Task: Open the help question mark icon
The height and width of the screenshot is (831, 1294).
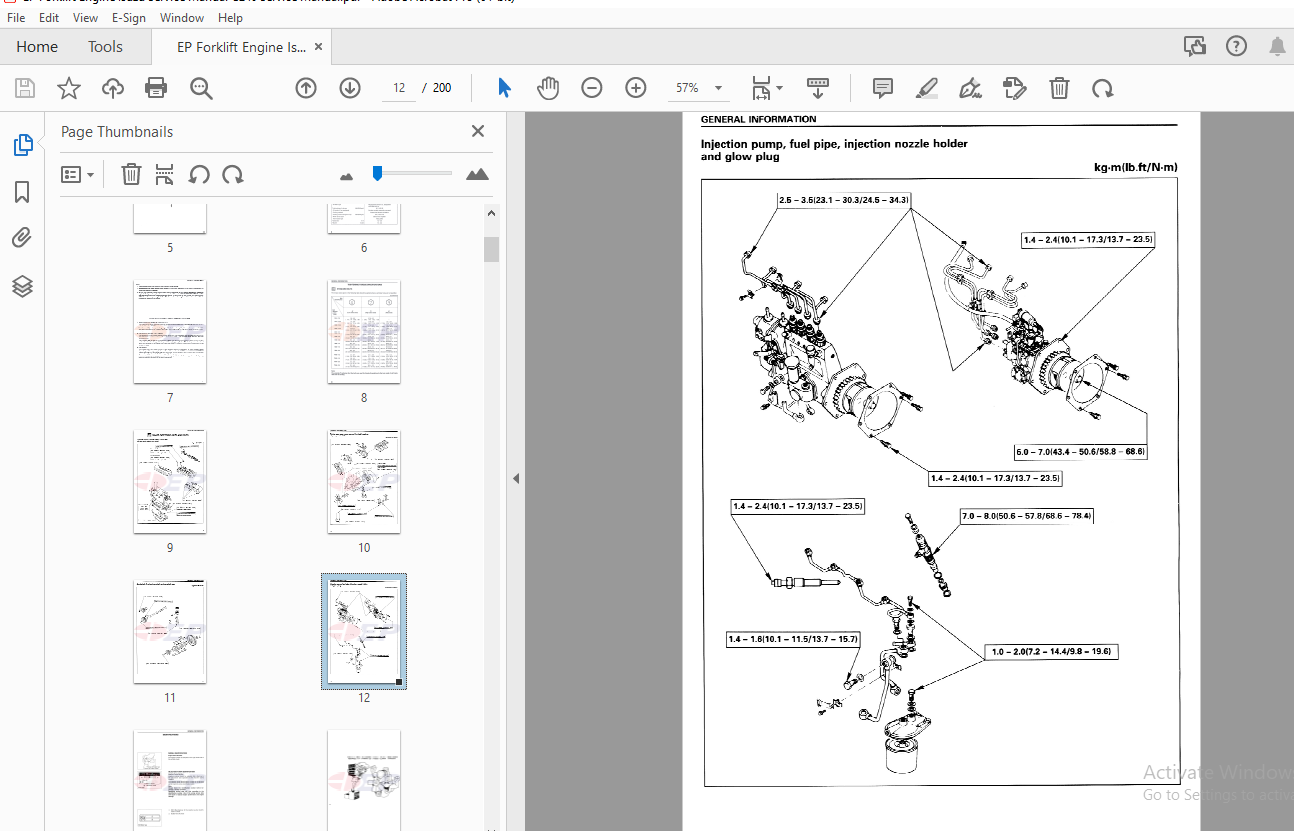Action: point(1236,46)
